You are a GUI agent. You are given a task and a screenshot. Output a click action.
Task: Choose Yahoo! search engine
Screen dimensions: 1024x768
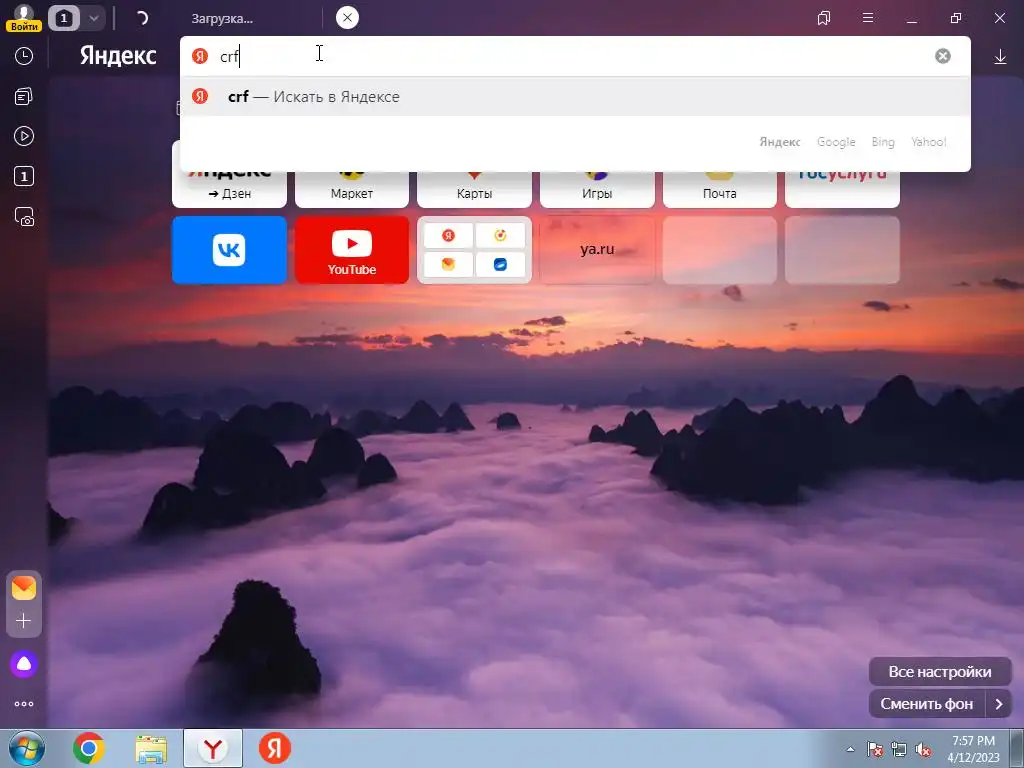coord(929,142)
